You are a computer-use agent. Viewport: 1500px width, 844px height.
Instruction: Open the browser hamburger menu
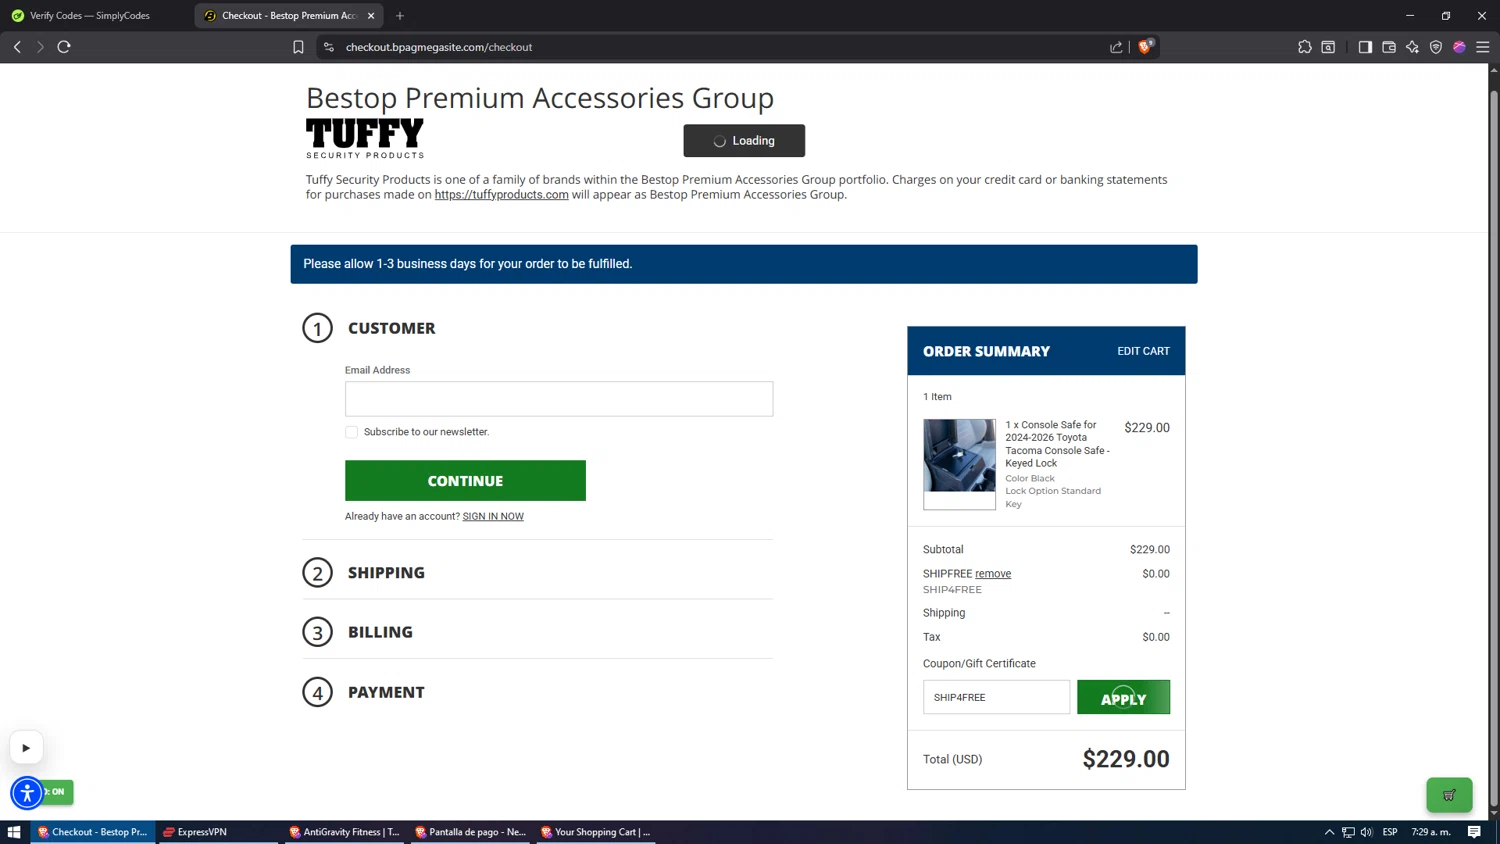(x=1483, y=47)
